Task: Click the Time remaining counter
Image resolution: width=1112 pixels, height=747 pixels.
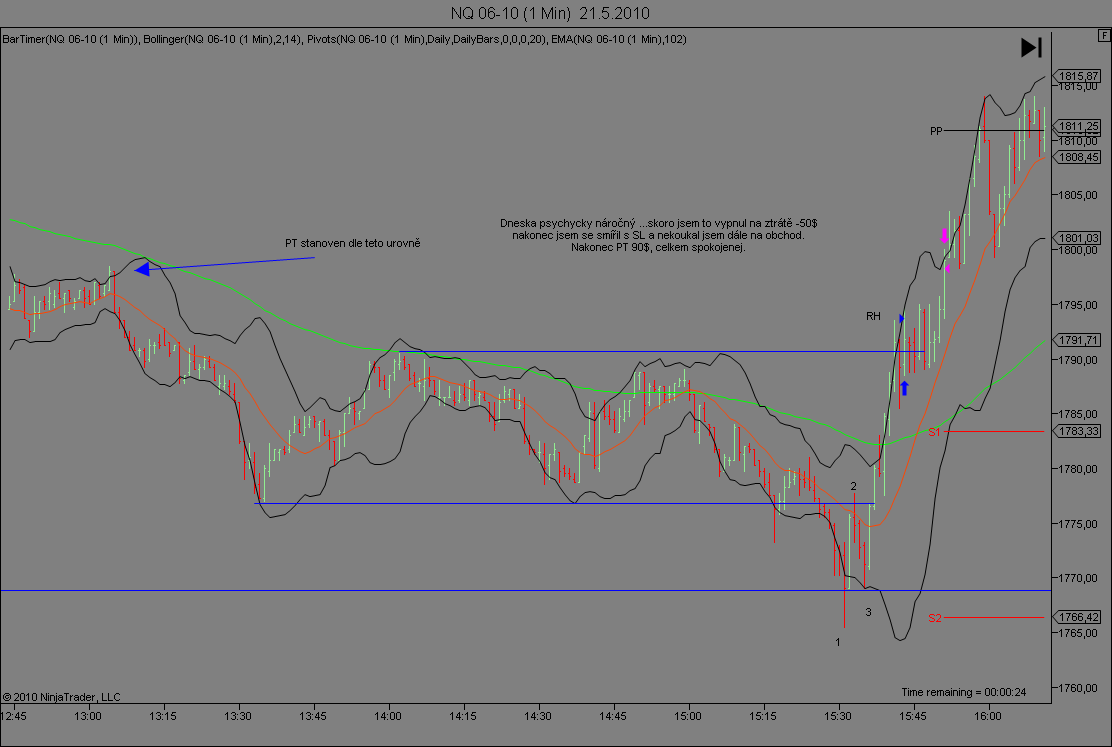Action: pyautogui.click(x=963, y=692)
